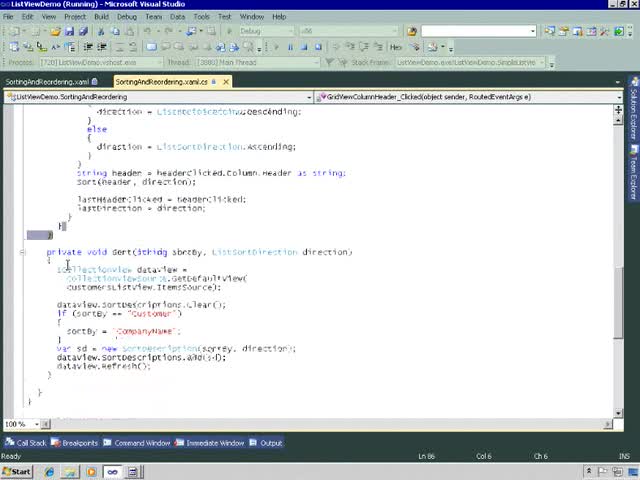Click the Cut scissors icon
The width and height of the screenshot is (640, 480).
pyautogui.click(x=102, y=31)
